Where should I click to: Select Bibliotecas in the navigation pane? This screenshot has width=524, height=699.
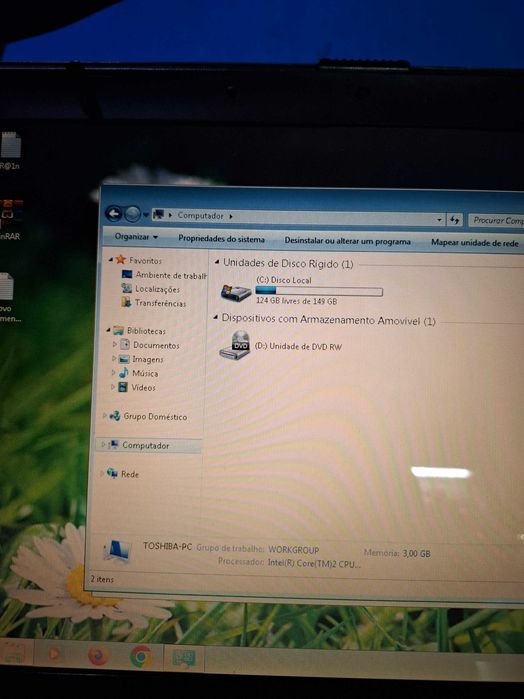[x=146, y=331]
